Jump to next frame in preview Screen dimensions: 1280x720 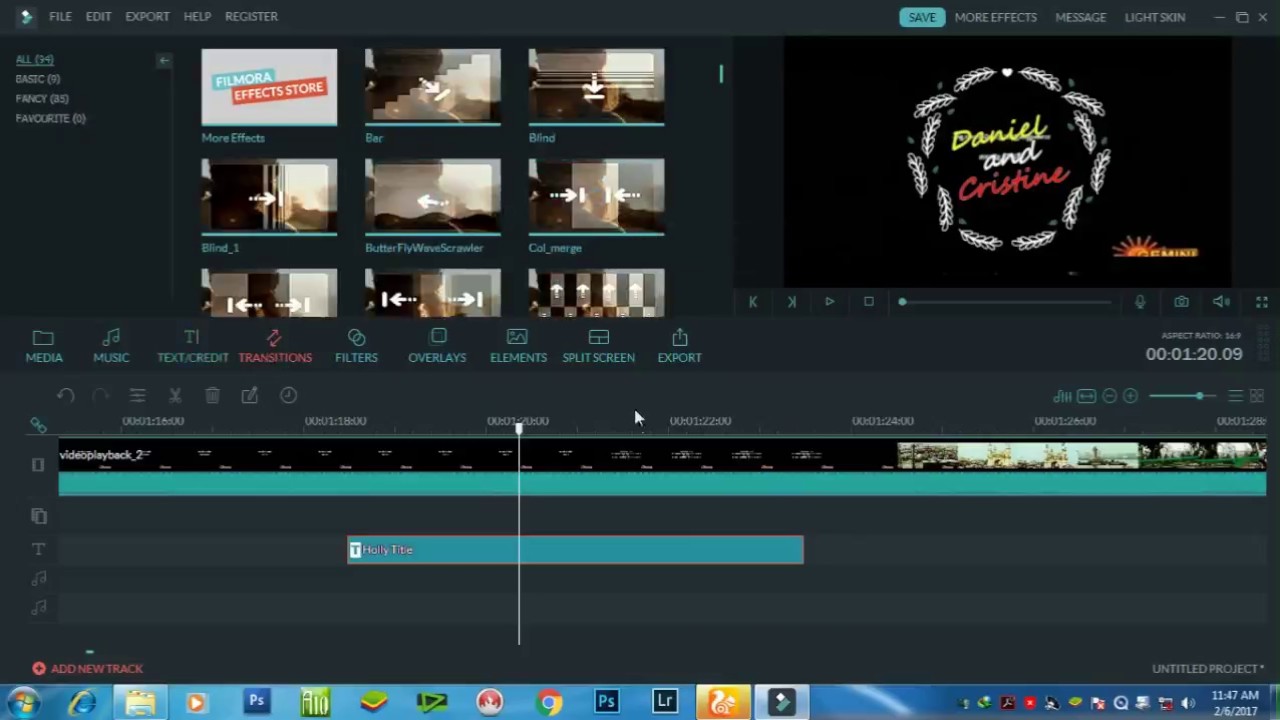pos(791,302)
